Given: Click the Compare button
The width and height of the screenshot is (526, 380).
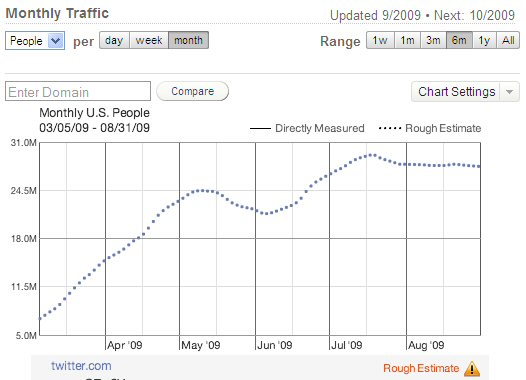Looking at the screenshot, I should [193, 91].
